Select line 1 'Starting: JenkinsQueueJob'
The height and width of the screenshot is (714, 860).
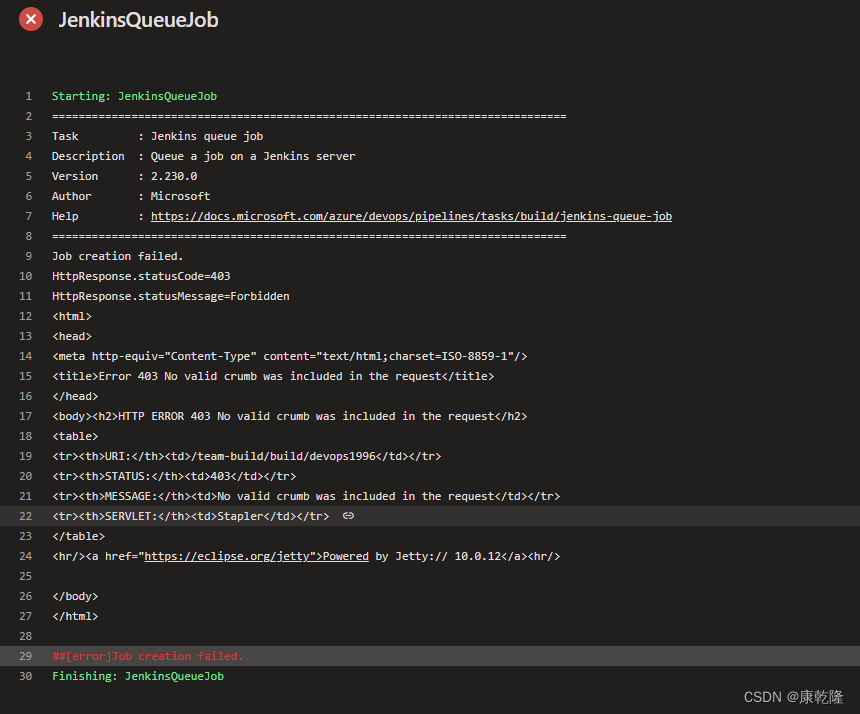(134, 96)
